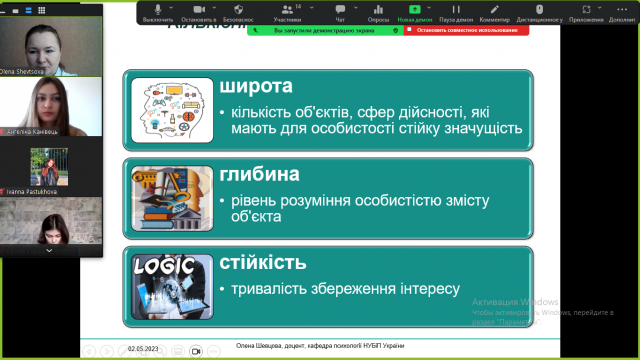Screen dimensions: 640x360
Task: Click slide footer date 02.05.2023
Action: pyautogui.click(x=143, y=349)
